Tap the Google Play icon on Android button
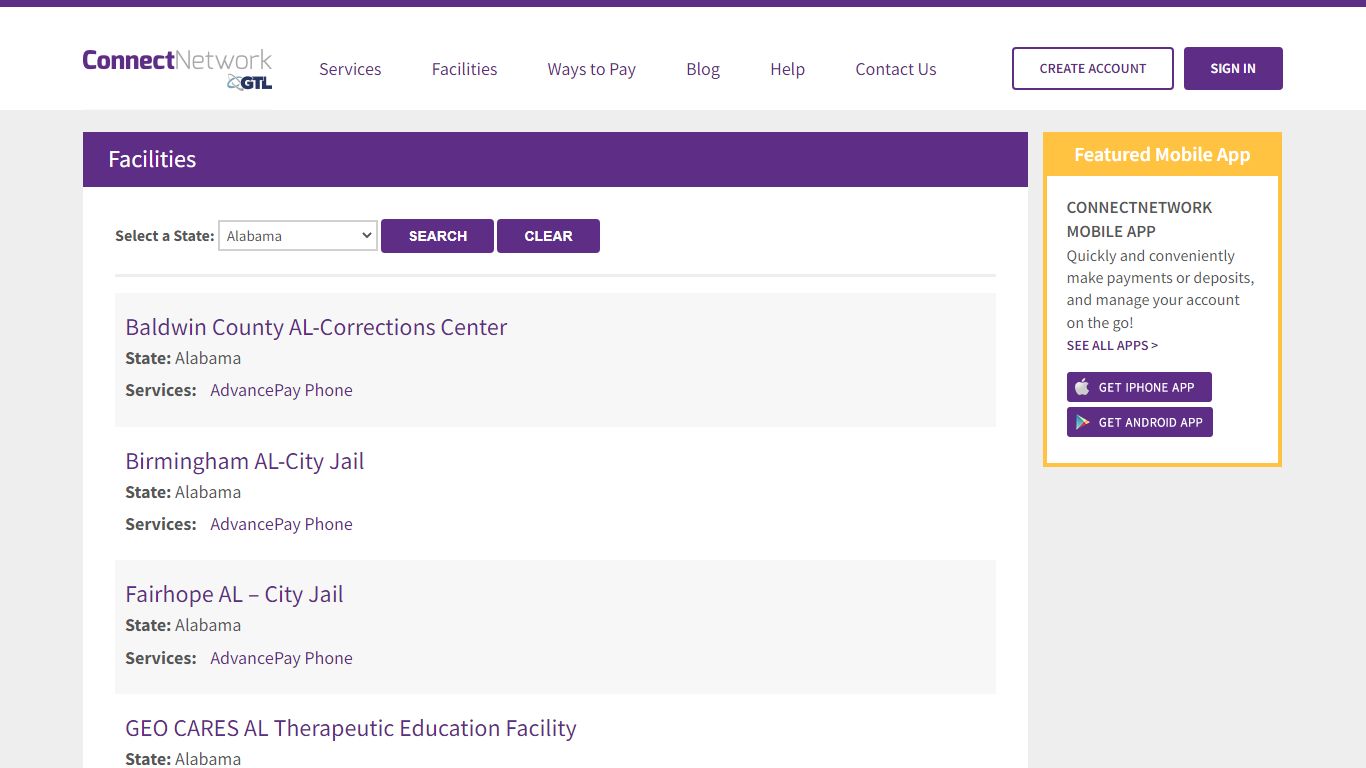 (1082, 422)
